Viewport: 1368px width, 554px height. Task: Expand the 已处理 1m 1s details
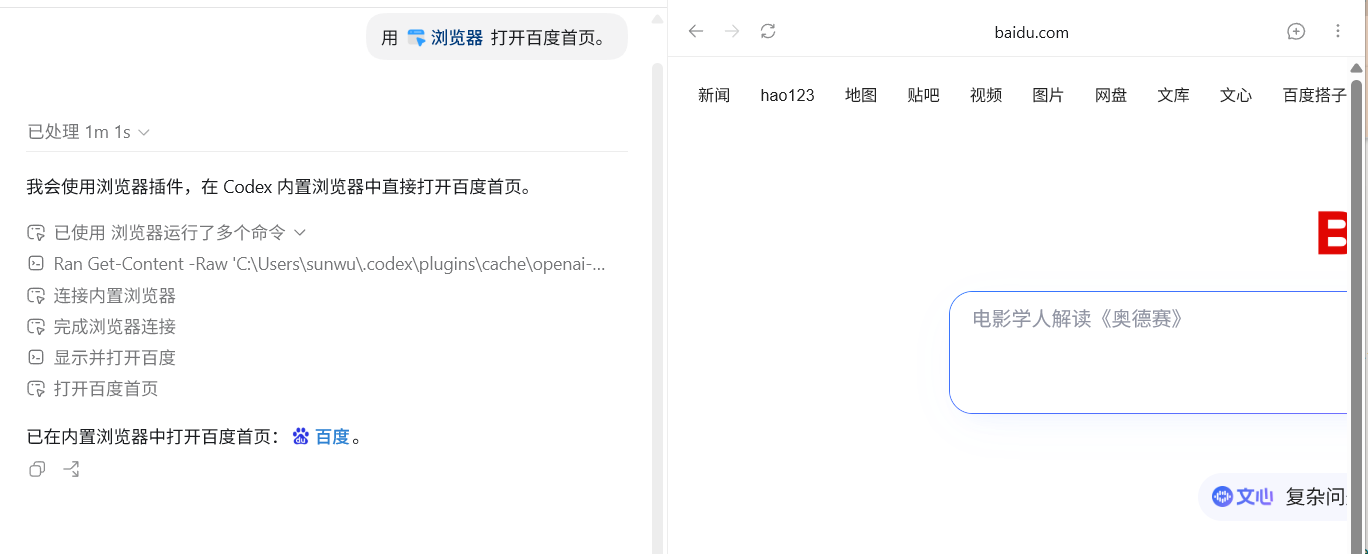[88, 132]
